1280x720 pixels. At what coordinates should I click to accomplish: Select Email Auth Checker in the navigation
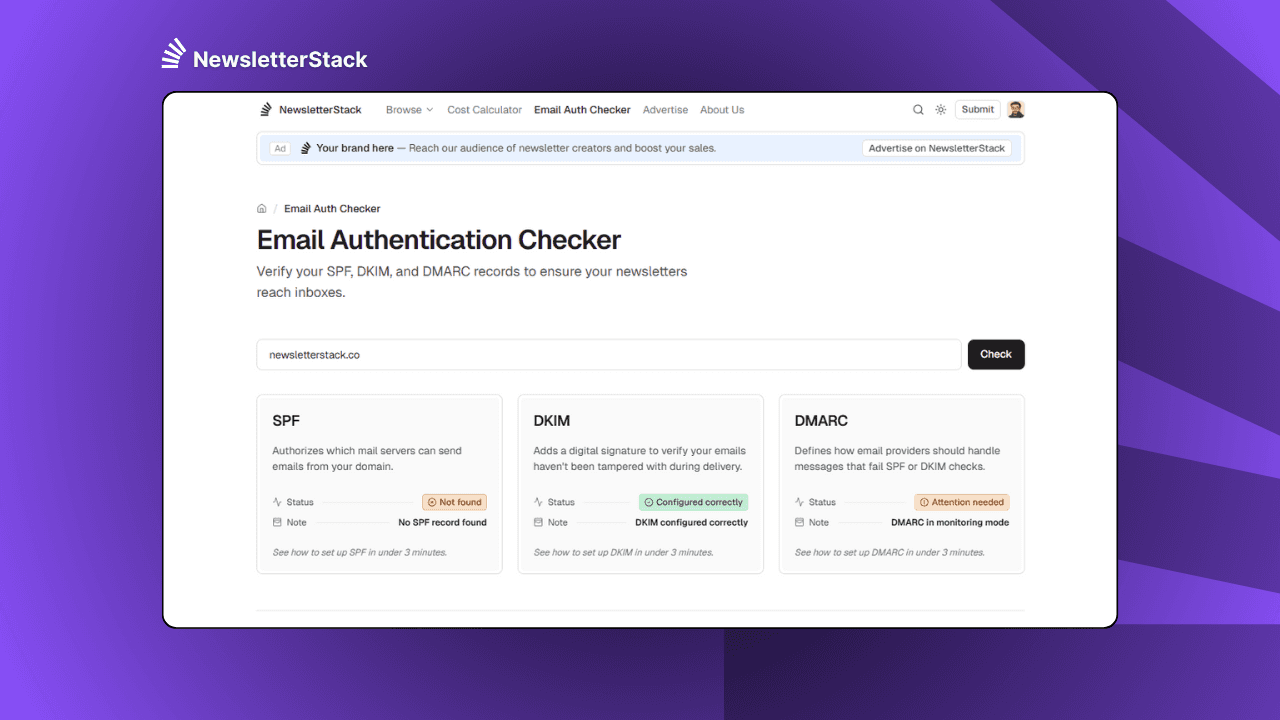tap(582, 110)
